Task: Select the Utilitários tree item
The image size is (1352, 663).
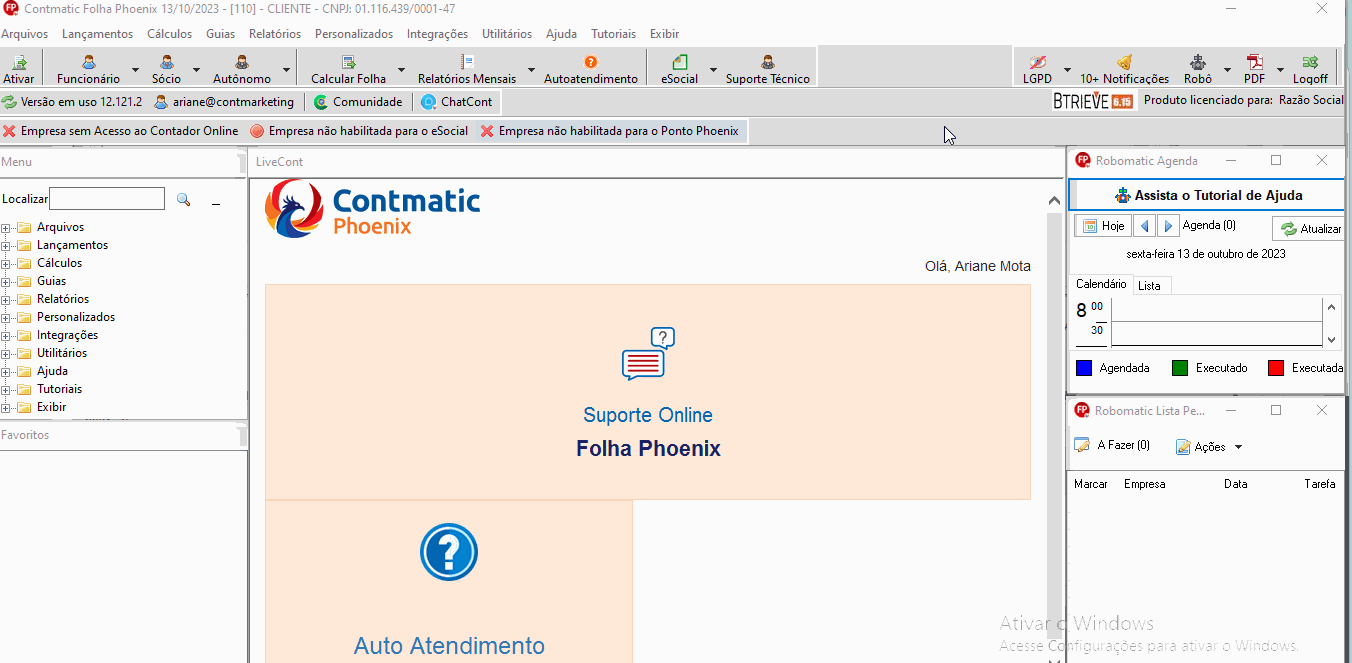Action: point(62,353)
